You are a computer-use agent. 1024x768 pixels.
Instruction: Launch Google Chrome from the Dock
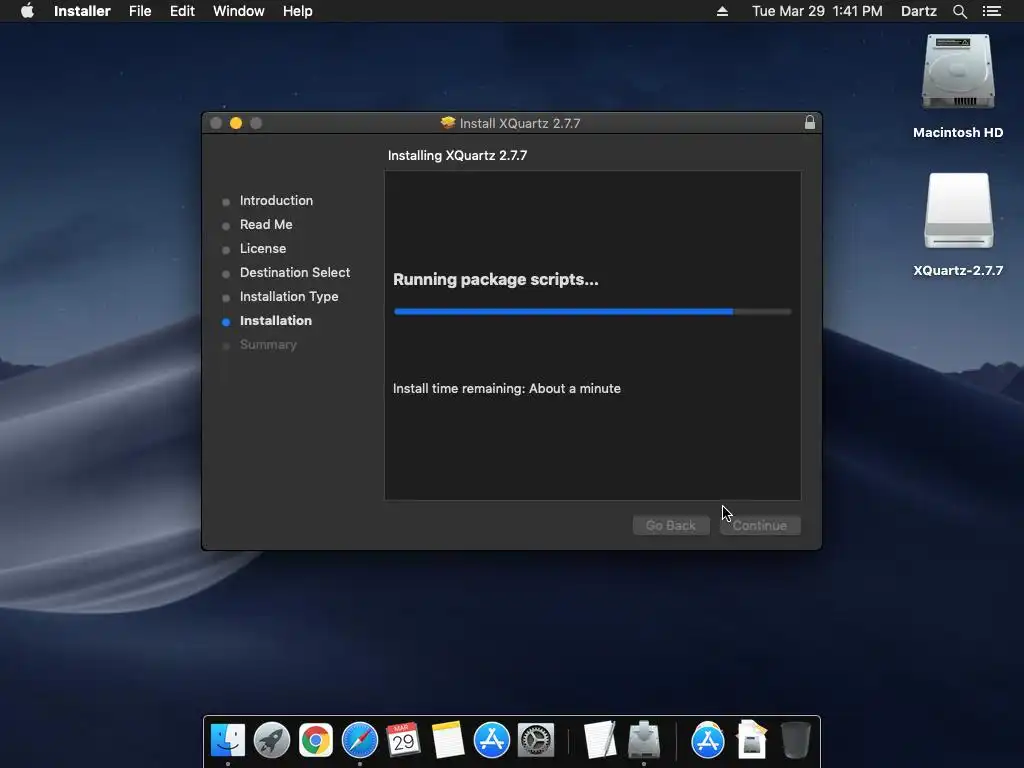click(315, 741)
